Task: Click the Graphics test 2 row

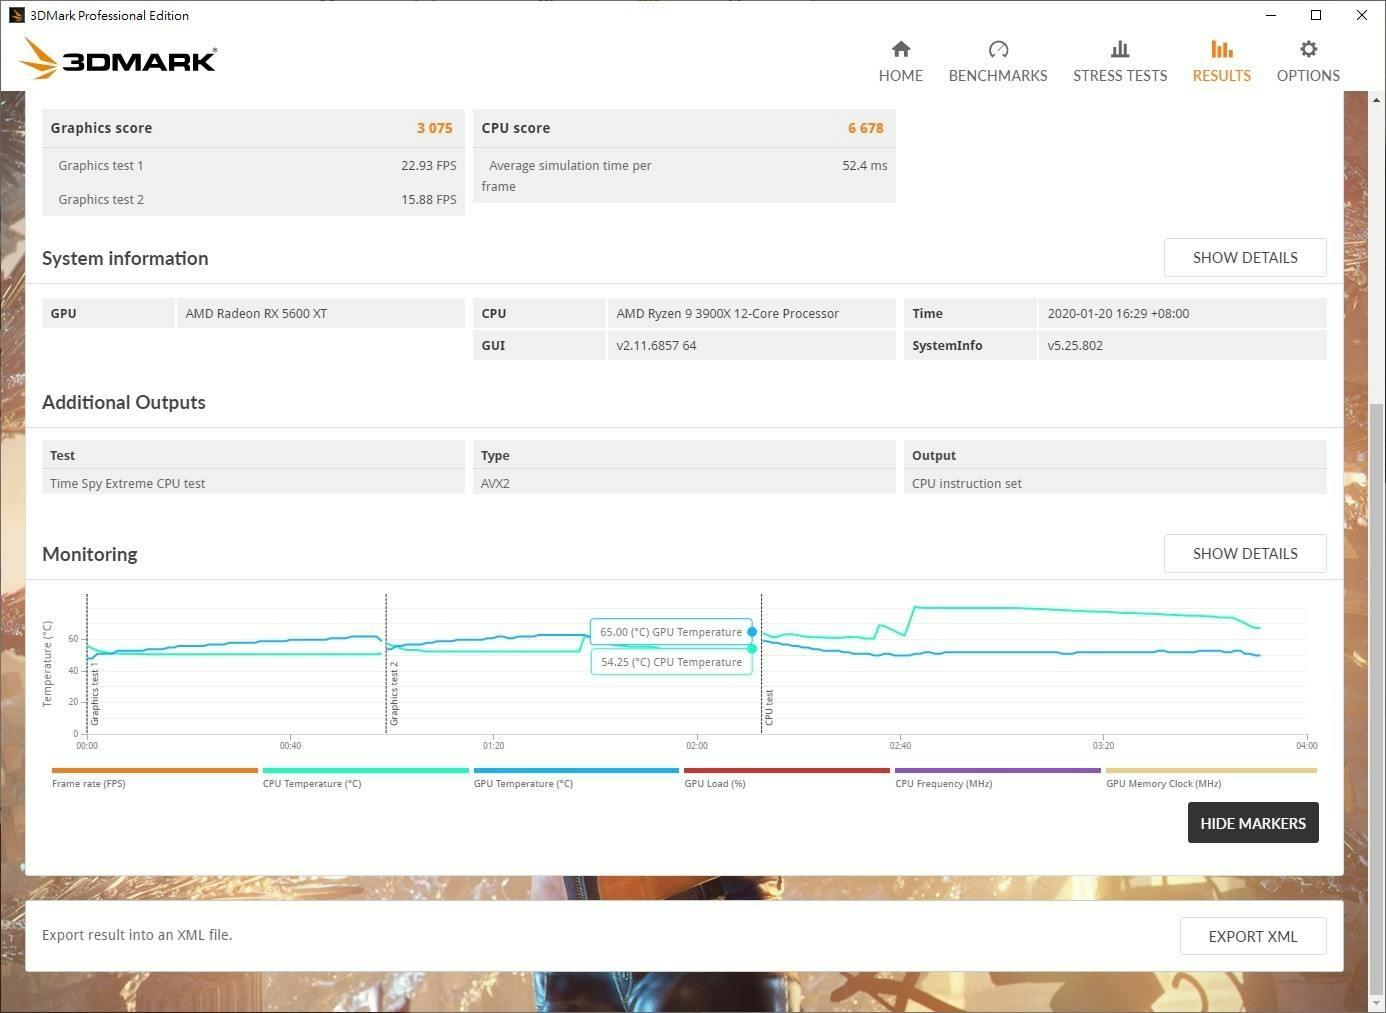Action: click(x=253, y=200)
